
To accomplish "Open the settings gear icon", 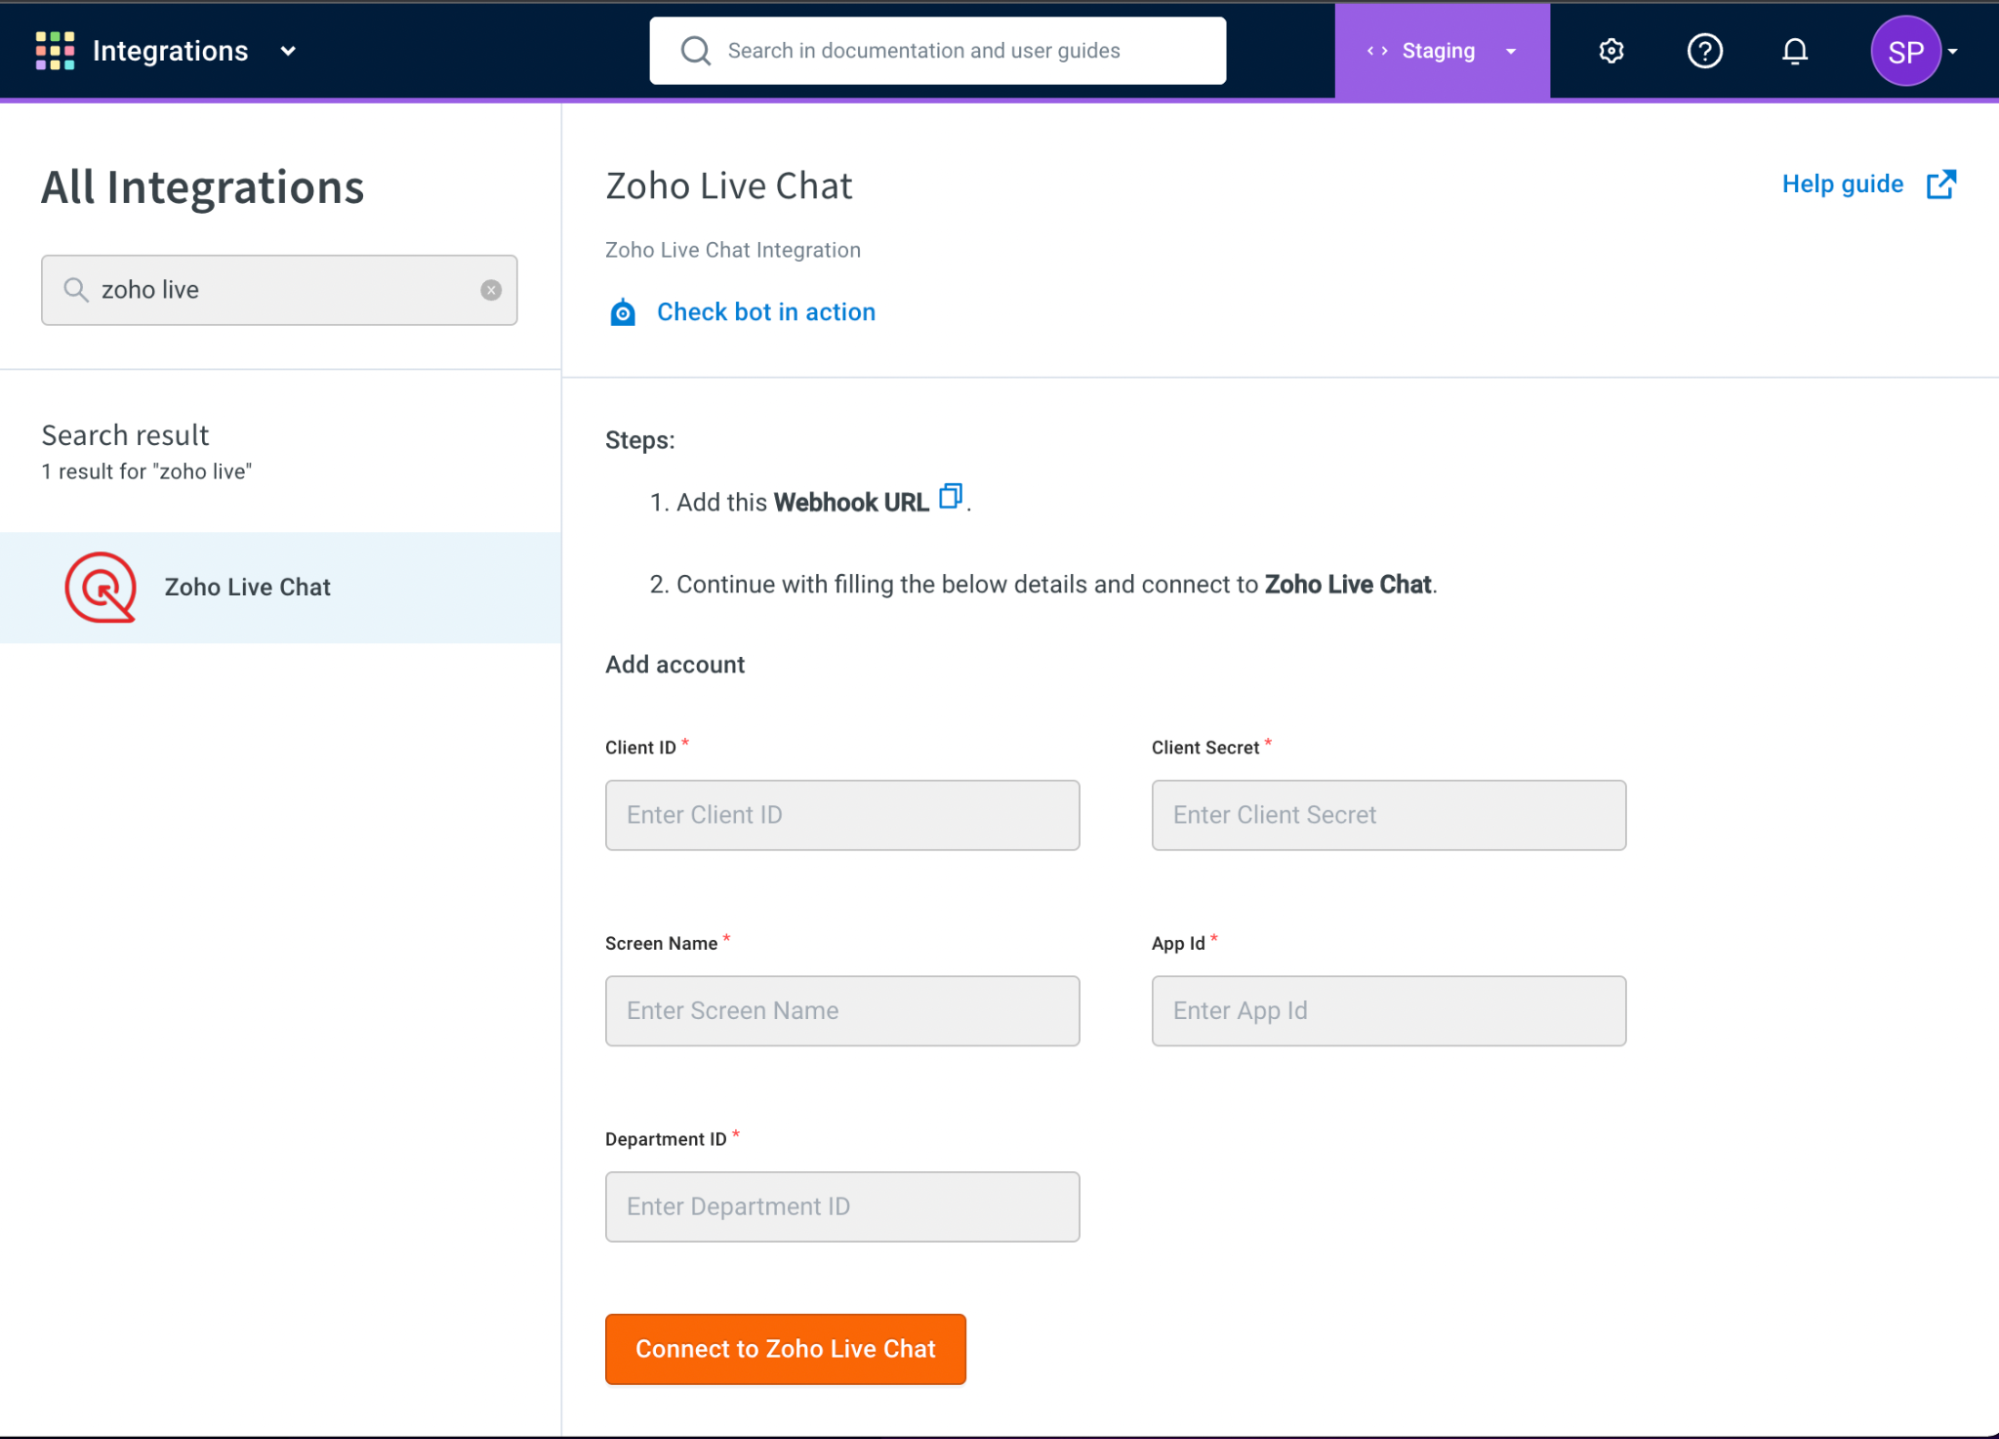I will pos(1611,51).
